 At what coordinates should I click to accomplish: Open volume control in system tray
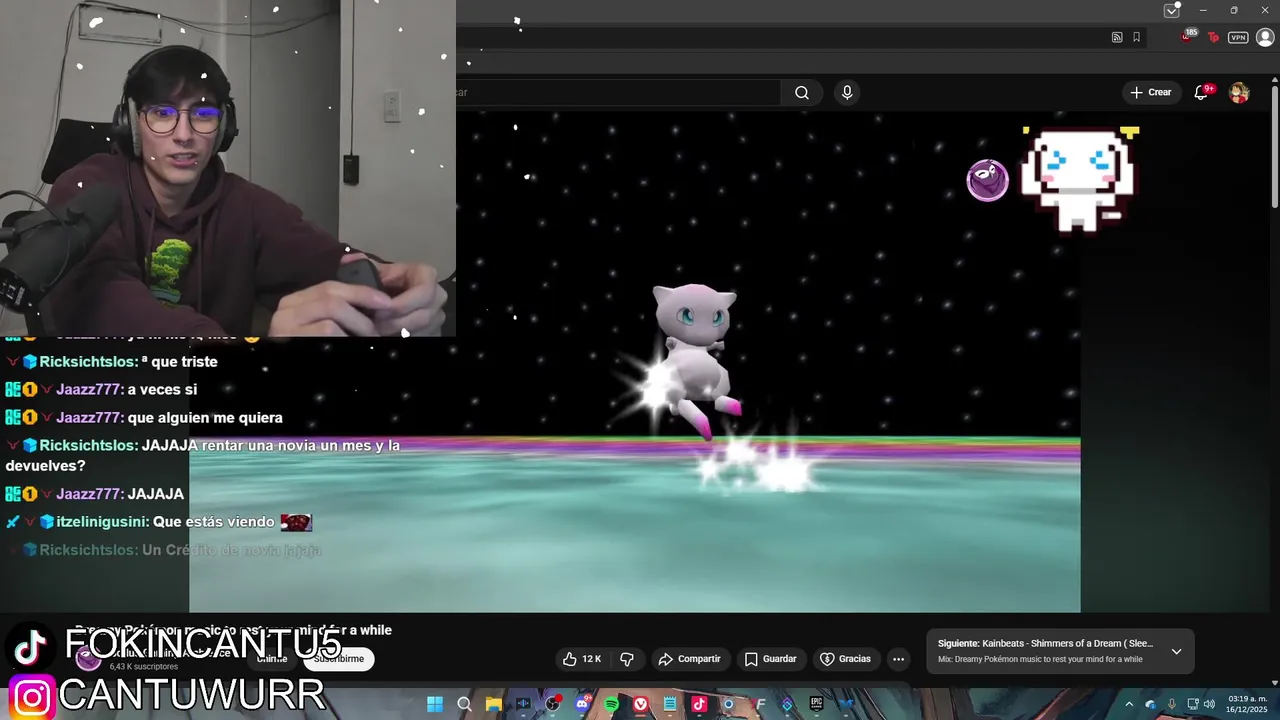coord(1210,704)
